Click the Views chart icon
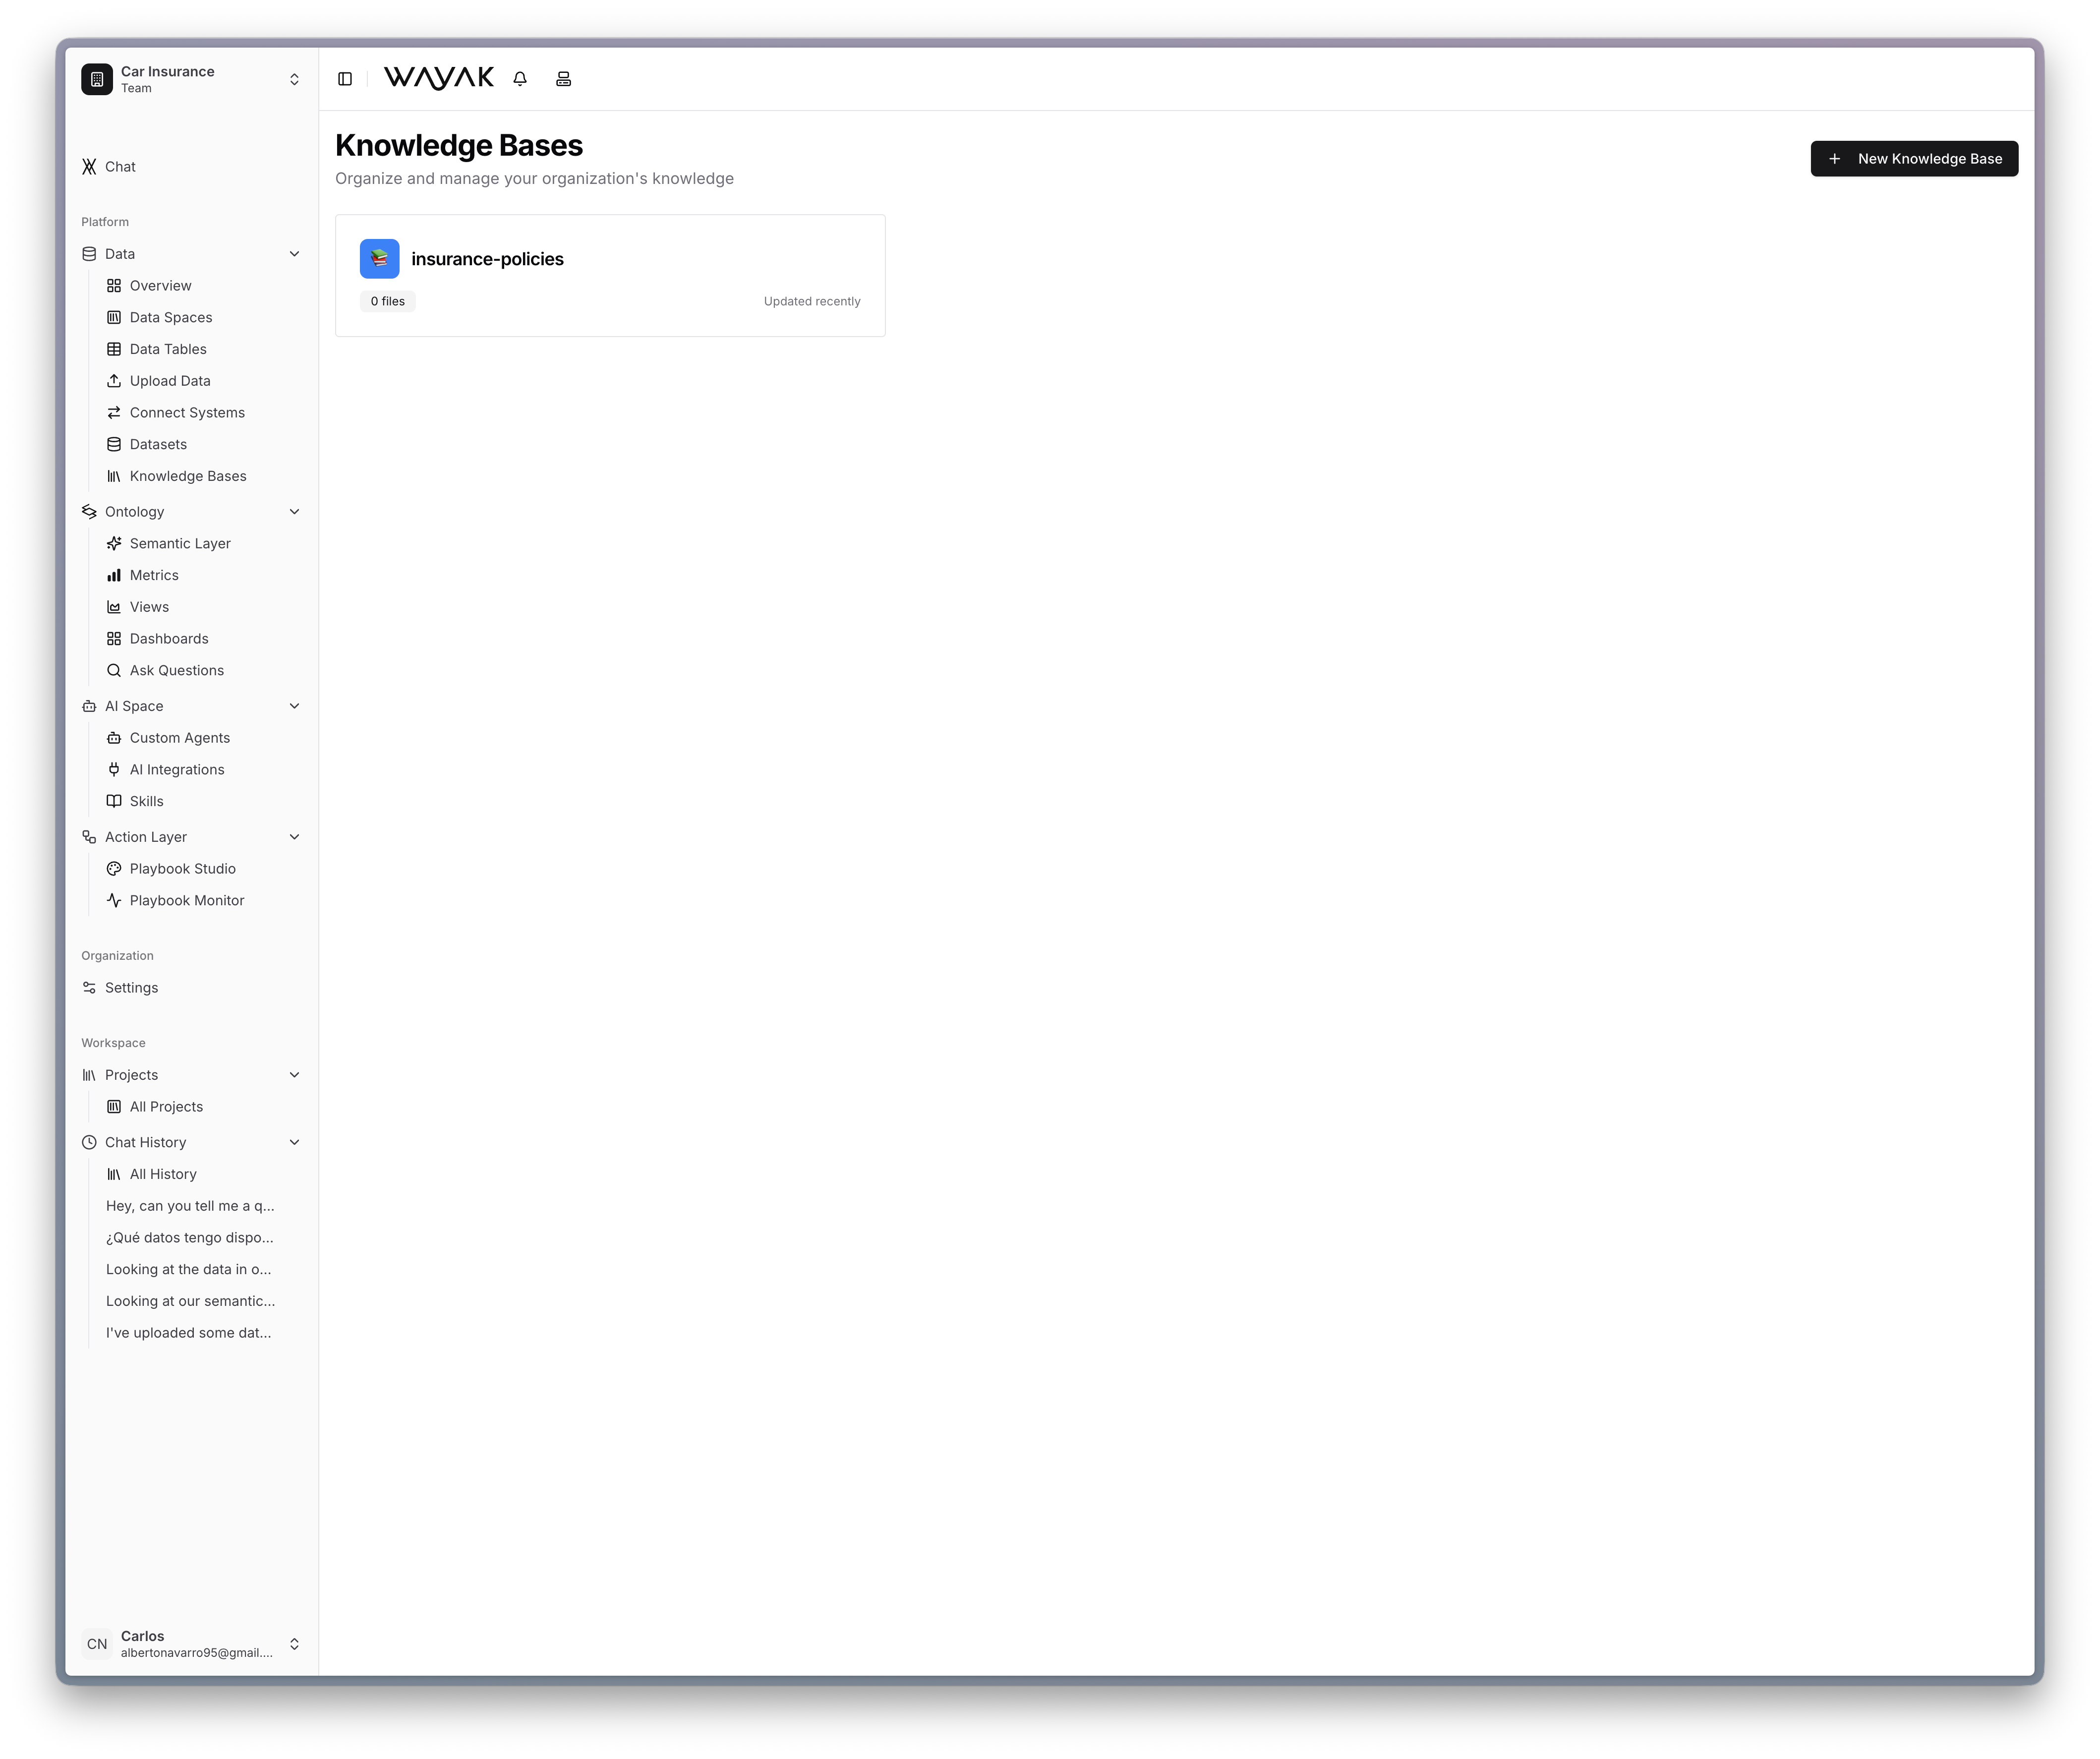 pos(114,607)
